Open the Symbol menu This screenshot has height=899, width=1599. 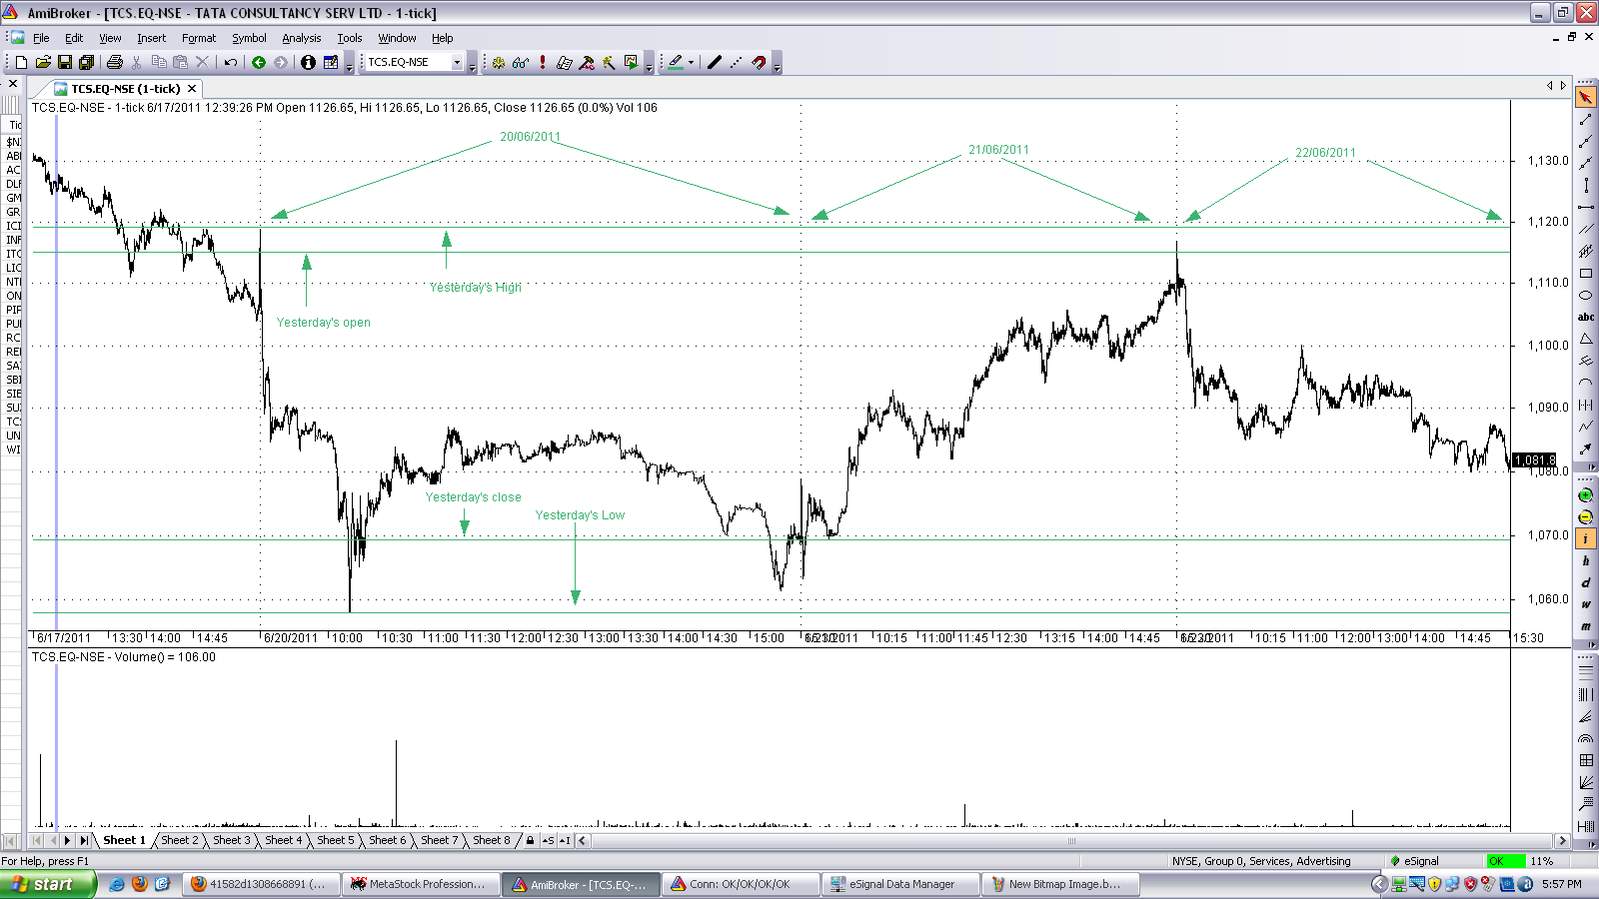pyautogui.click(x=249, y=38)
